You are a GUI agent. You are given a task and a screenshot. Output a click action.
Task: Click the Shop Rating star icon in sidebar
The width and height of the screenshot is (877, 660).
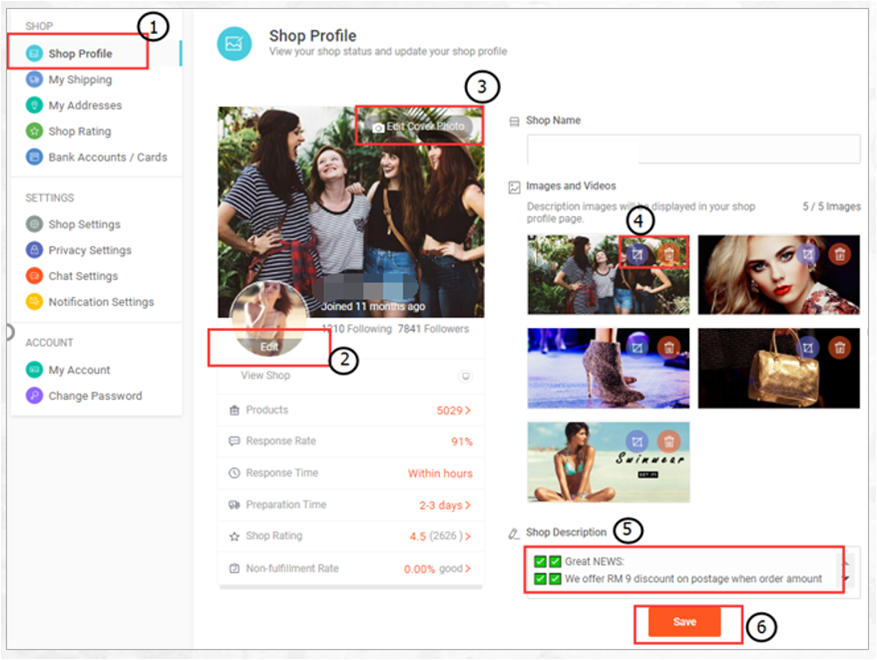pos(34,131)
